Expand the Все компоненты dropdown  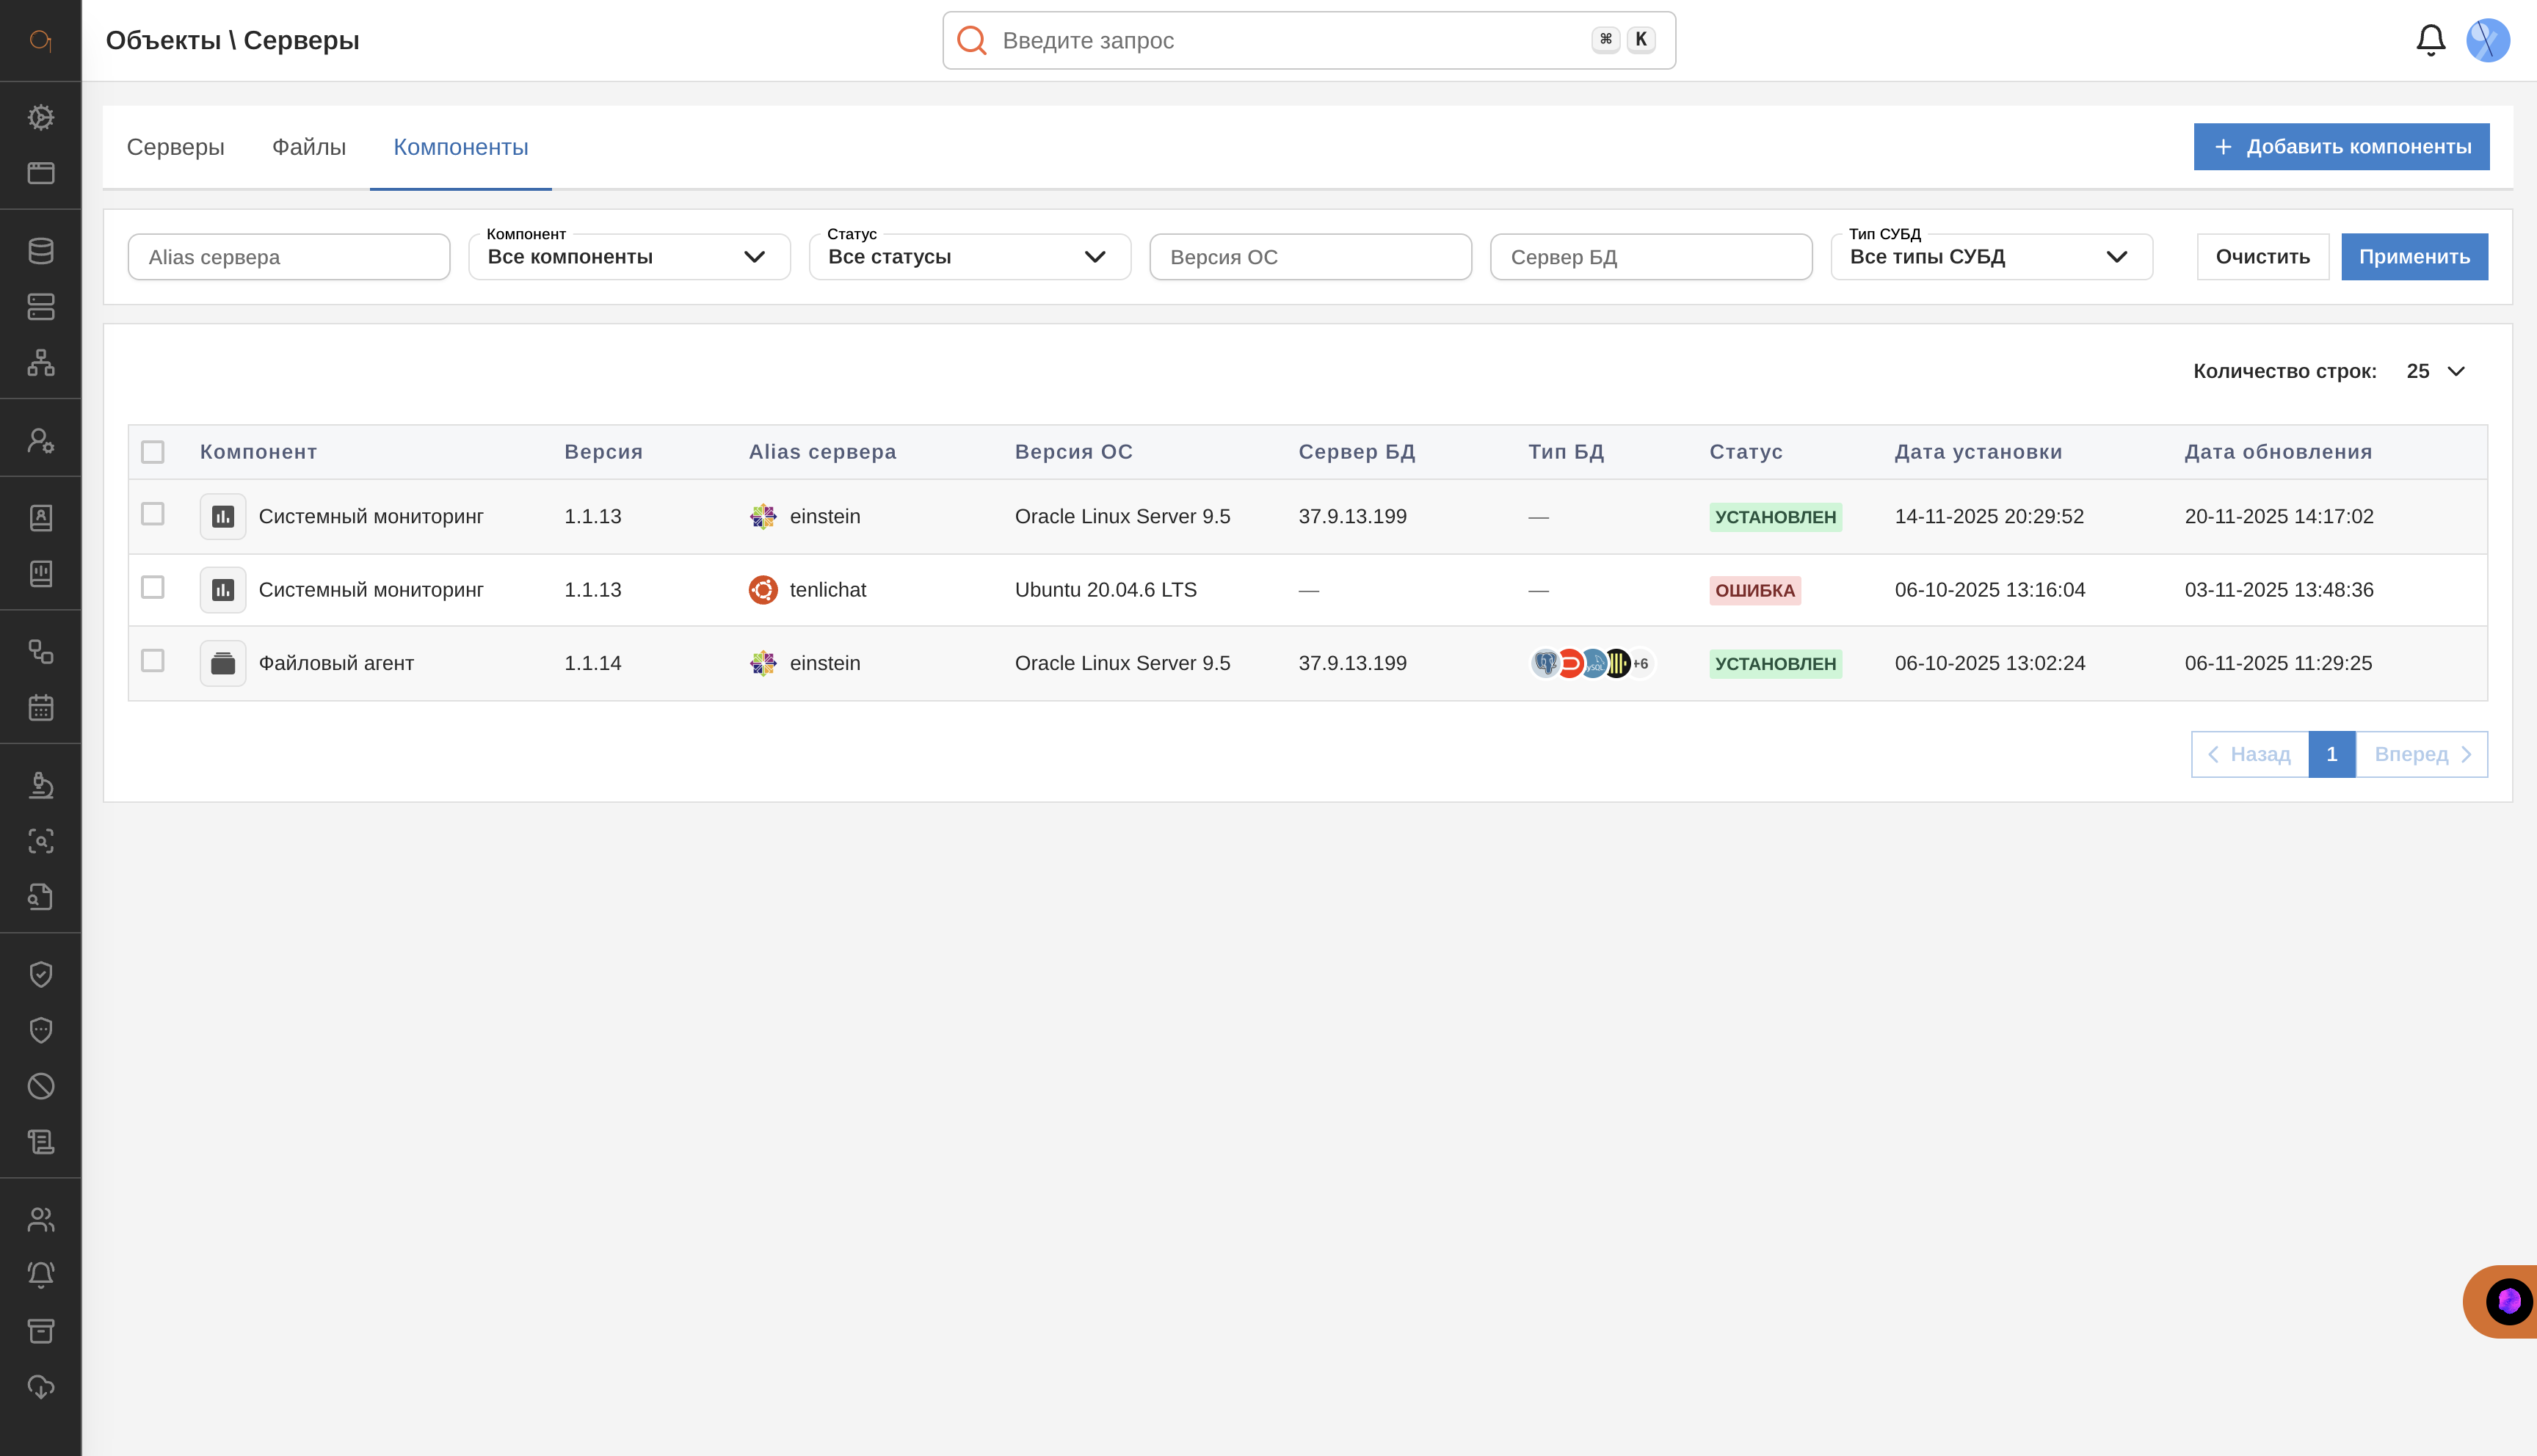click(629, 257)
